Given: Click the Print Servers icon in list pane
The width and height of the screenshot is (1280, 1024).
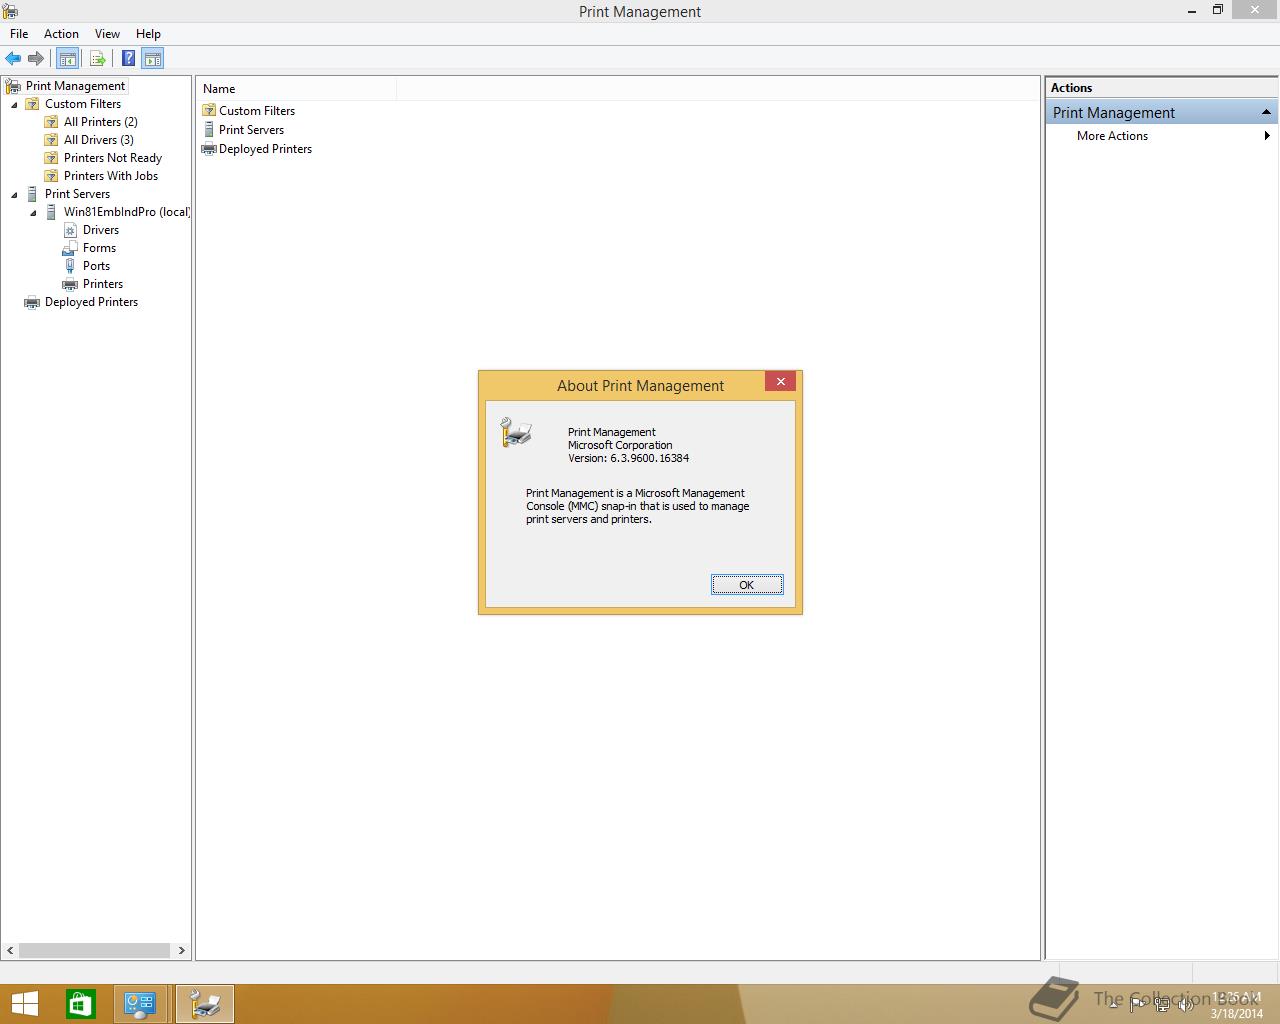Looking at the screenshot, I should pos(209,130).
